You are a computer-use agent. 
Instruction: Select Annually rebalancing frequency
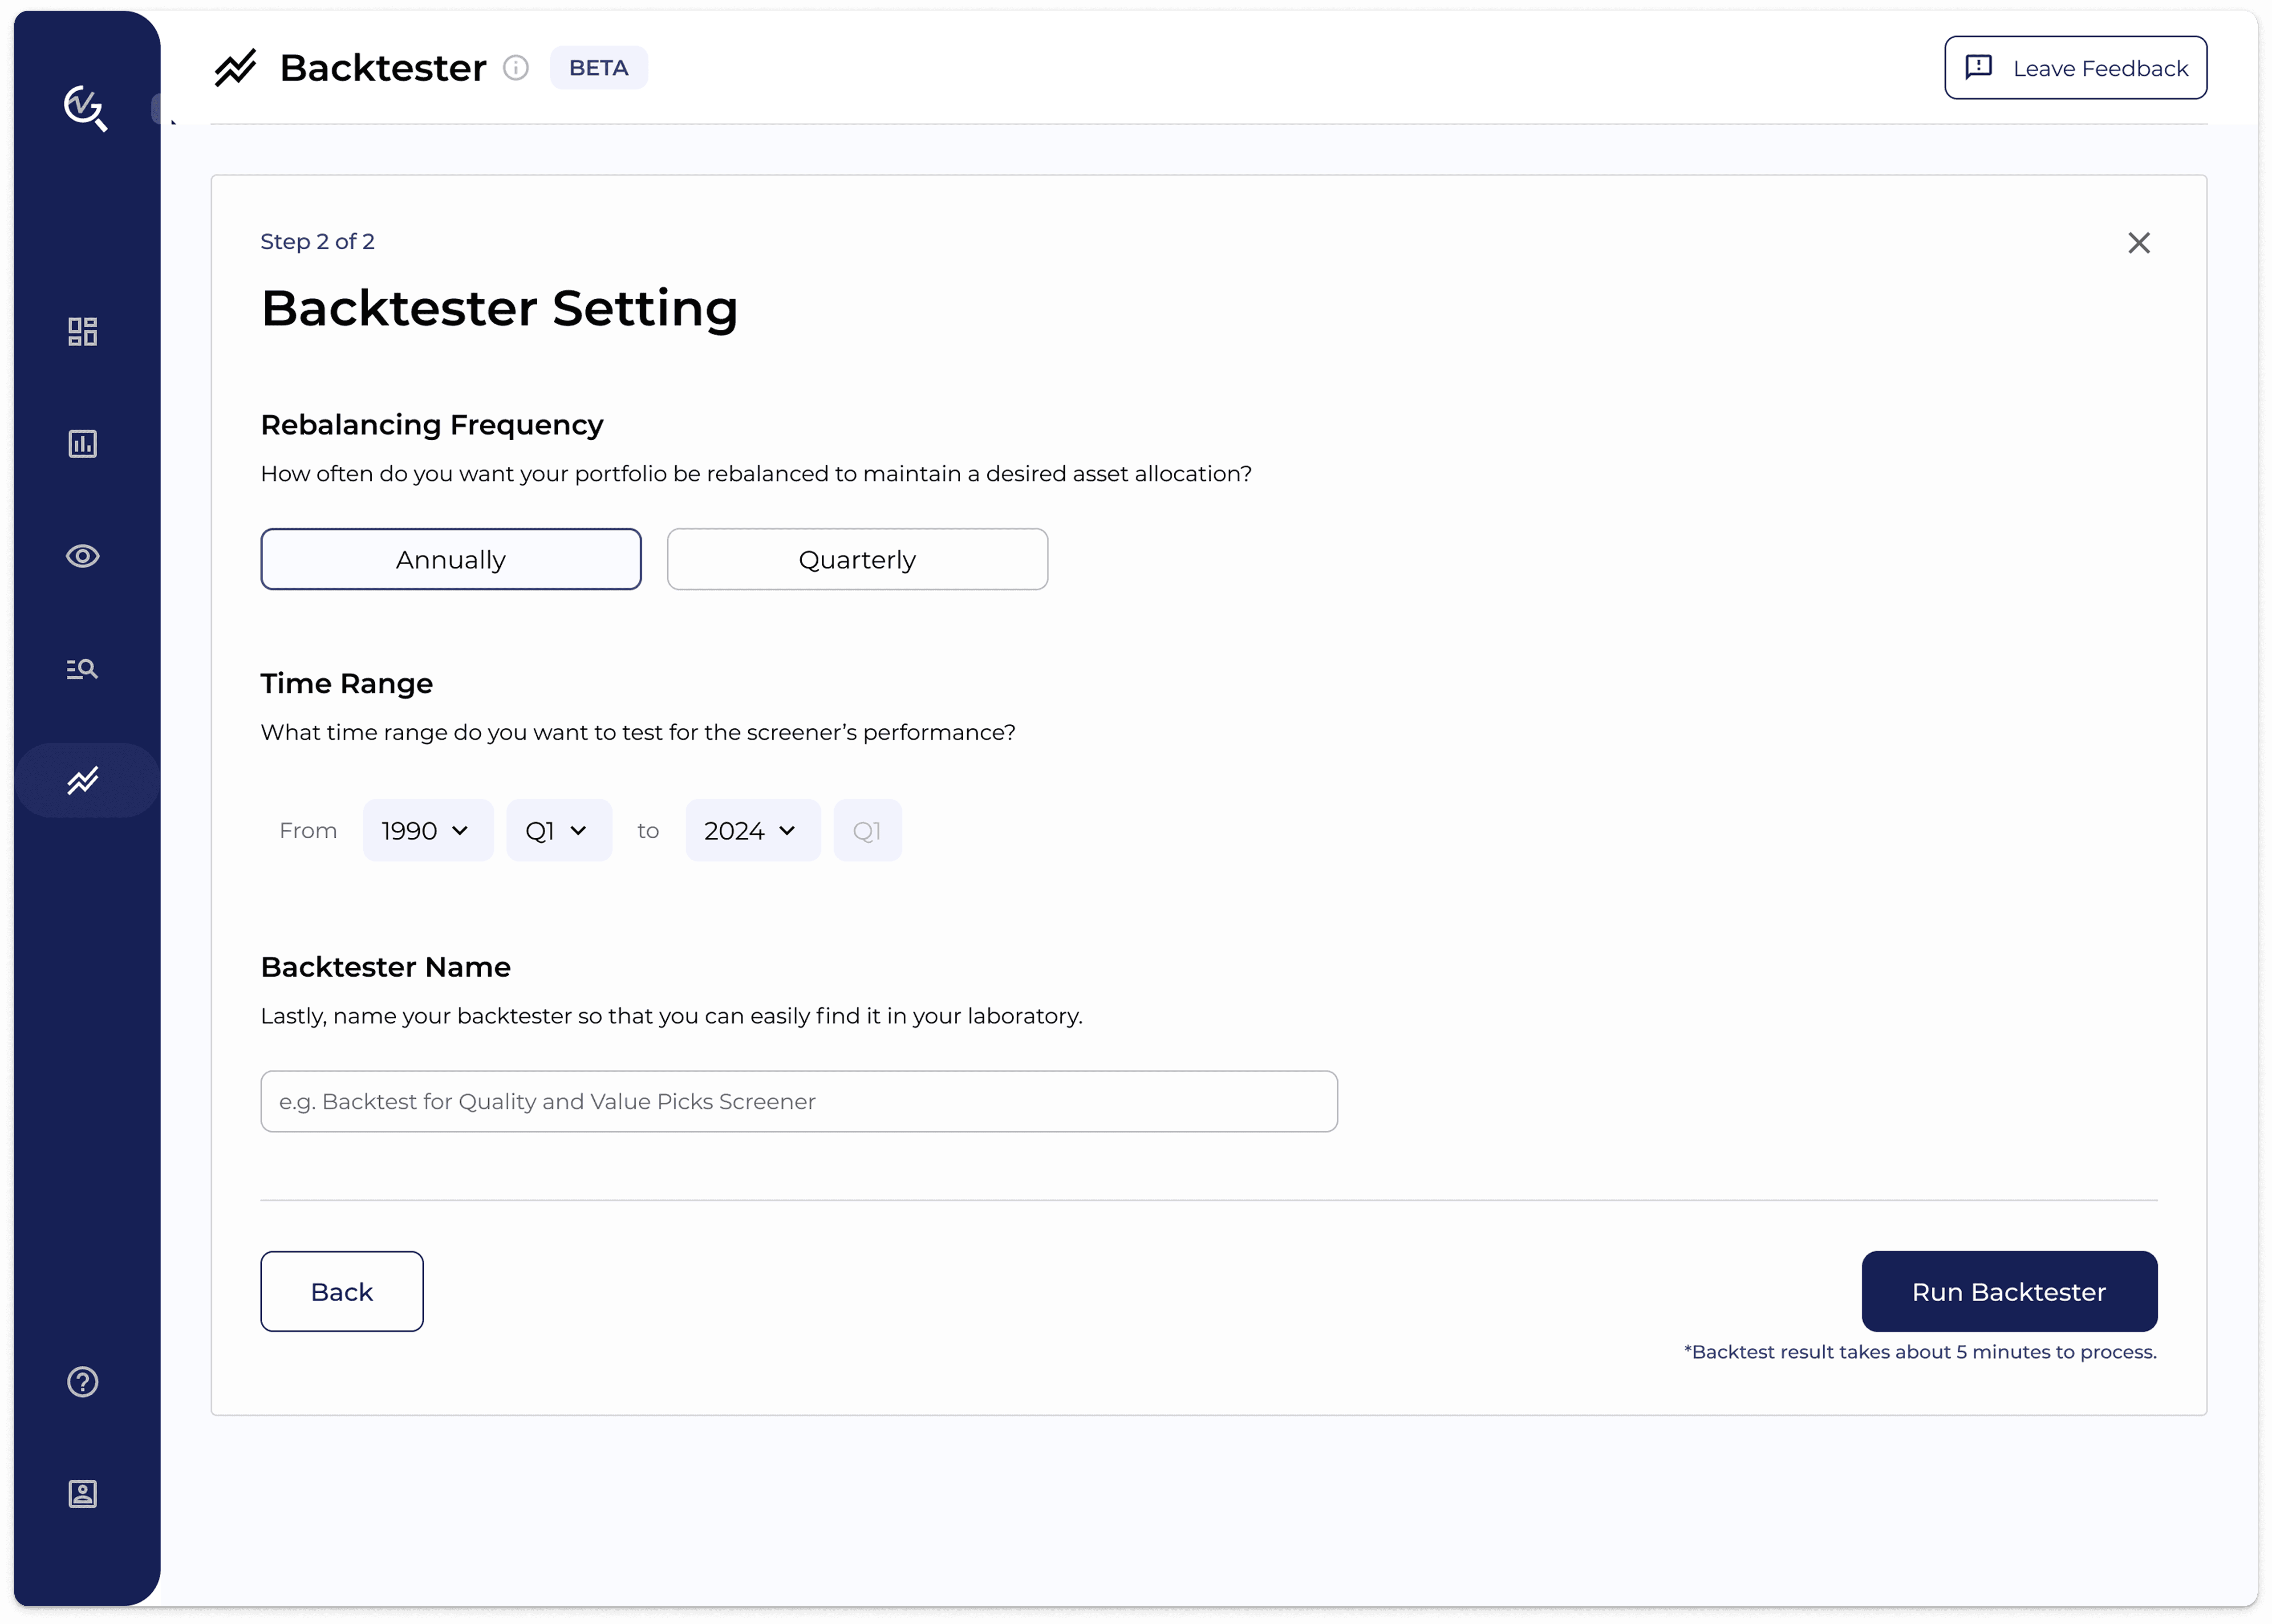pos(451,560)
